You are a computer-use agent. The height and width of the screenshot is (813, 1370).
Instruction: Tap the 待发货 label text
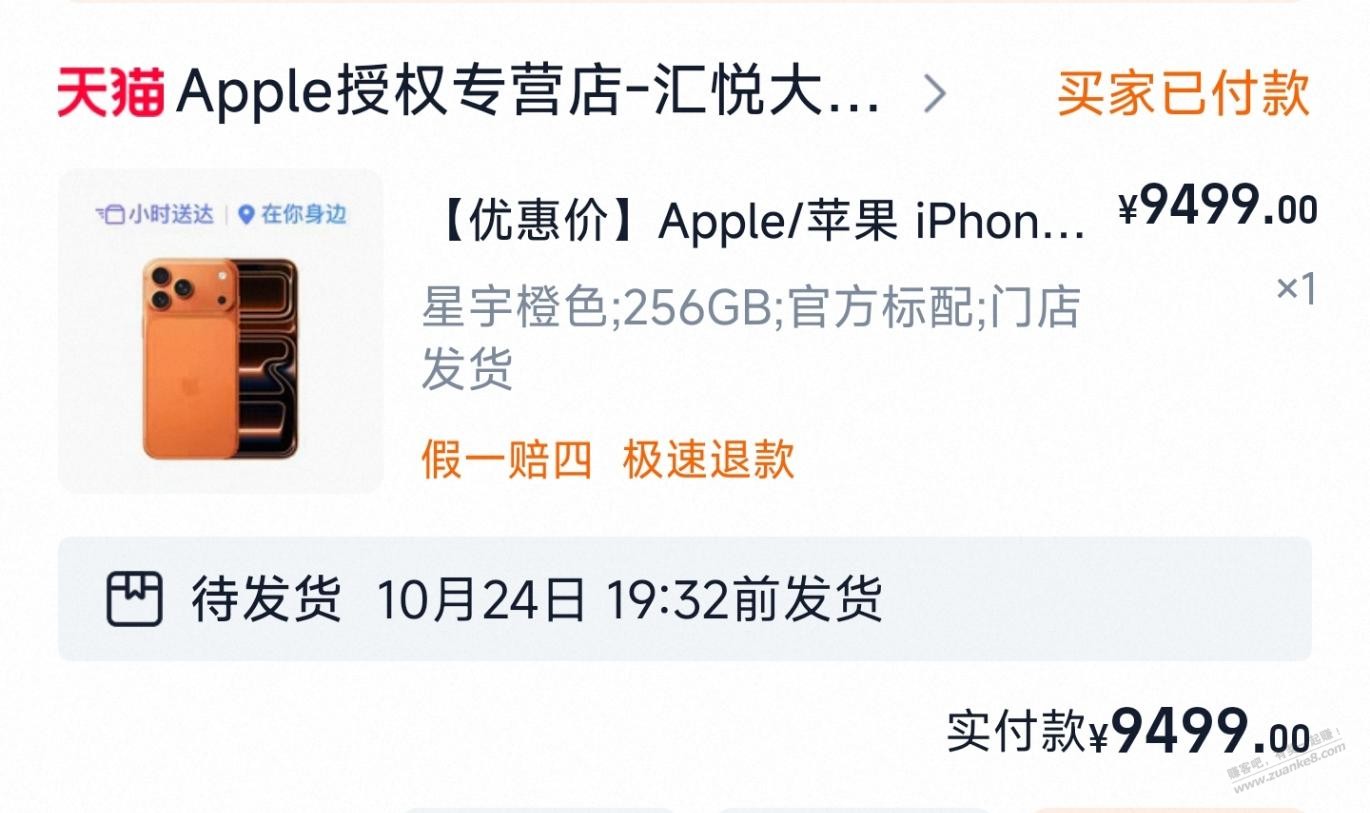click(x=266, y=600)
